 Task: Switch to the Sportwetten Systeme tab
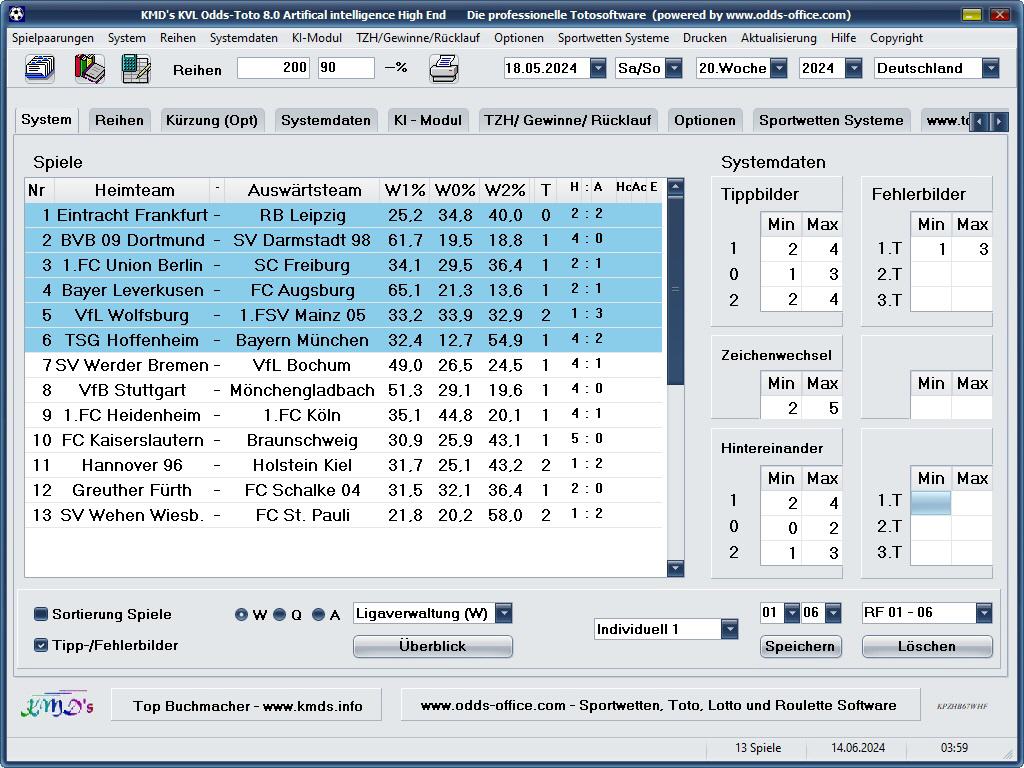point(831,120)
